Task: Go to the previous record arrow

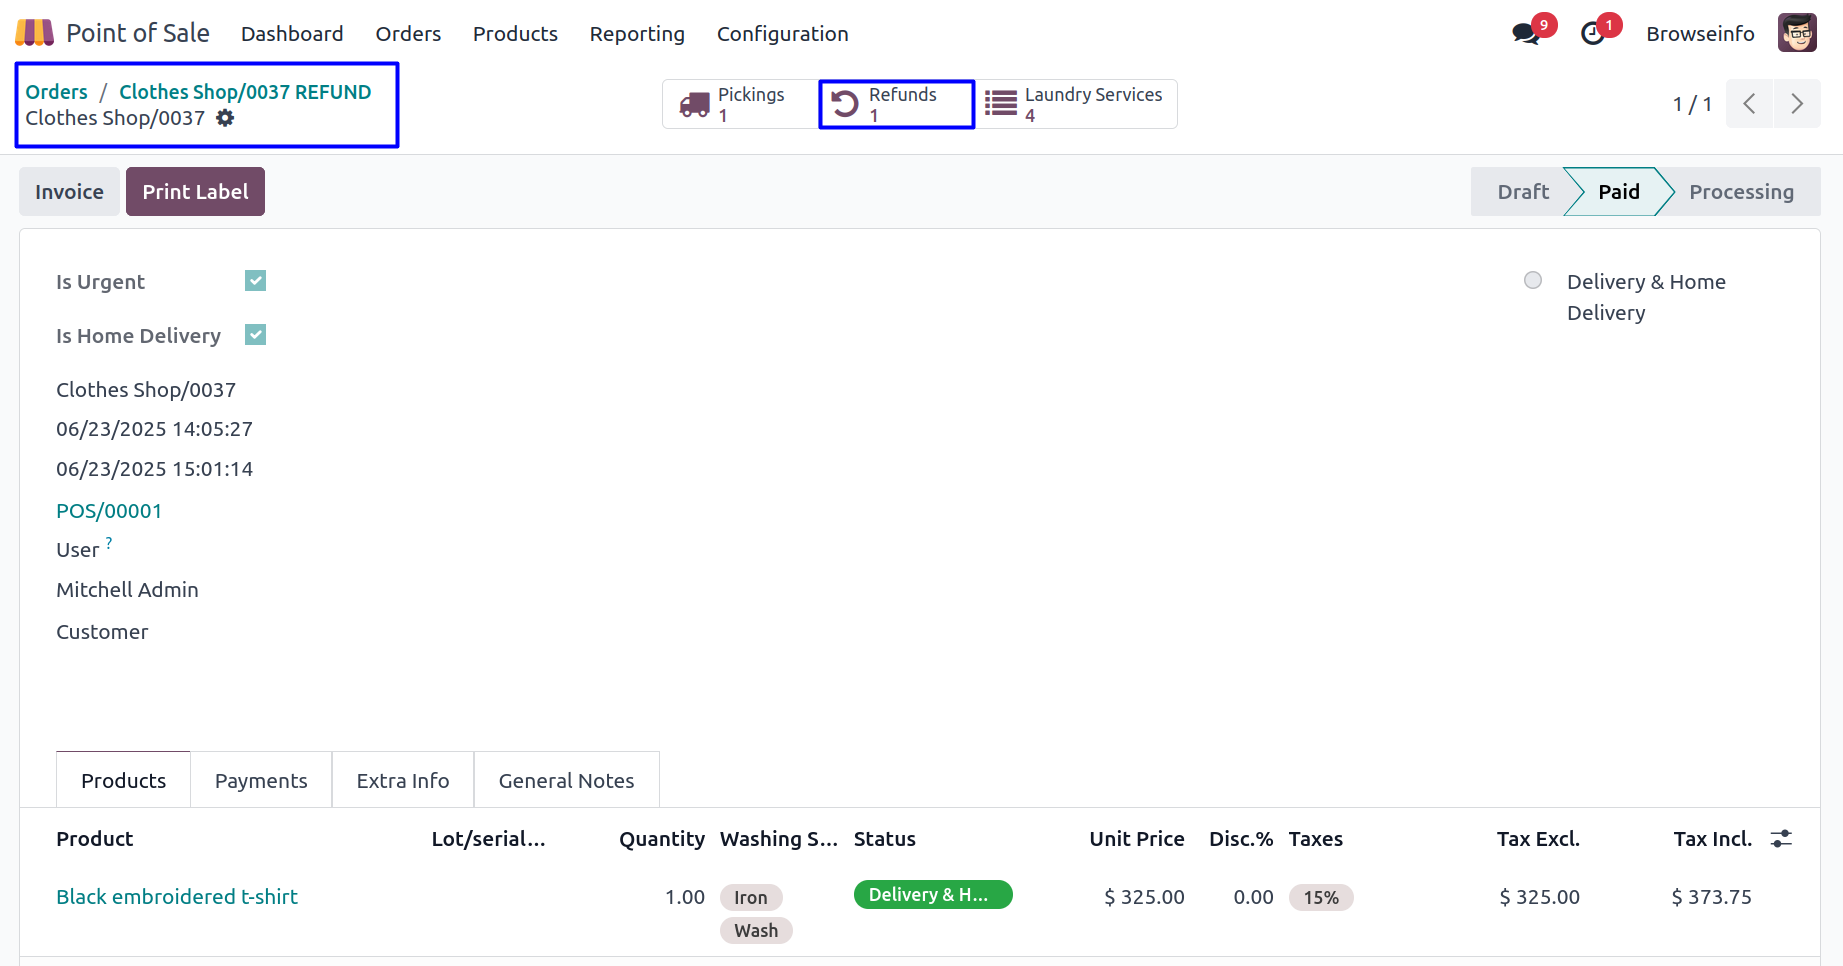Action: [x=1749, y=104]
